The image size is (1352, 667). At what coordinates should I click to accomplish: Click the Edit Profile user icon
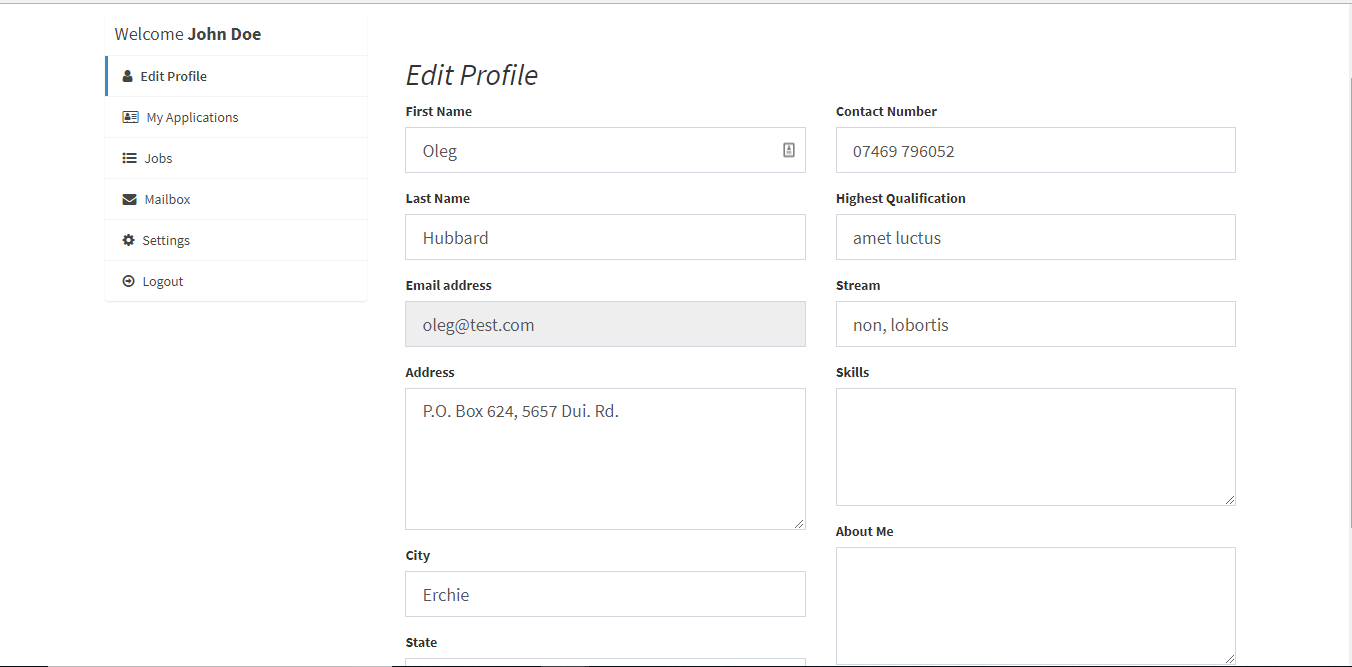tap(127, 77)
